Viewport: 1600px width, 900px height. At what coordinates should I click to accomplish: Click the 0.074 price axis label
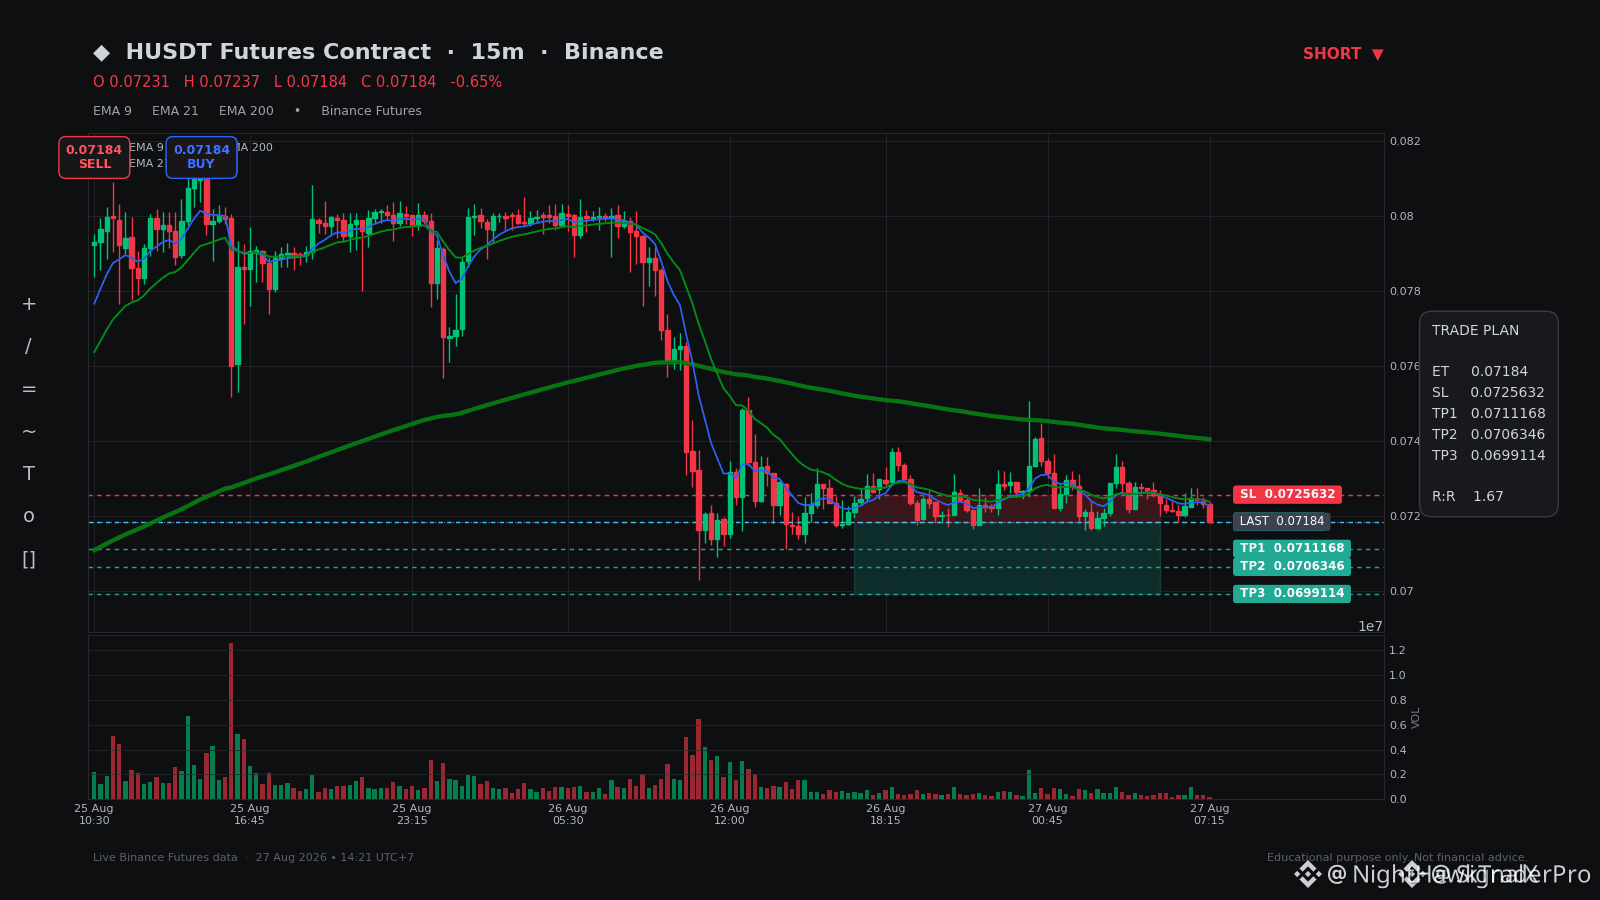pyautogui.click(x=1405, y=441)
